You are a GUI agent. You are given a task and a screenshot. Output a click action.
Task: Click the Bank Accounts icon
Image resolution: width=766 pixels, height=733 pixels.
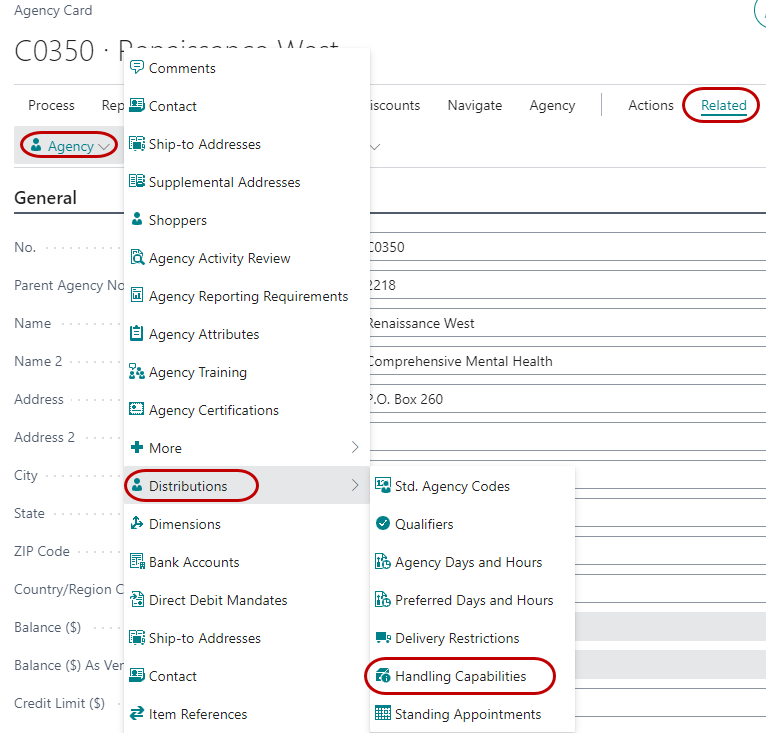click(x=137, y=562)
